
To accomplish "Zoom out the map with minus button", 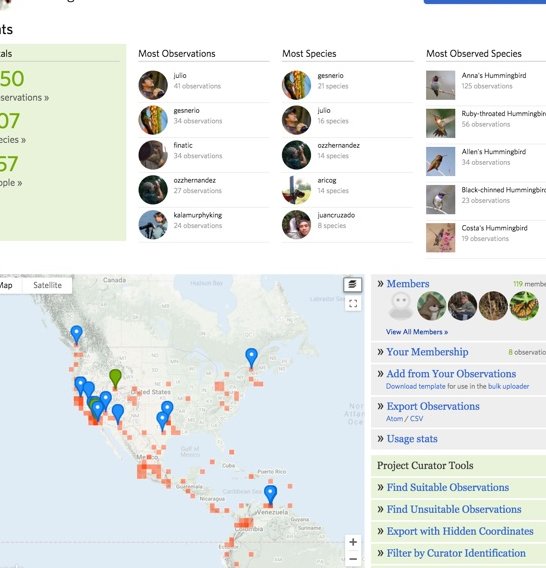I will (353, 559).
